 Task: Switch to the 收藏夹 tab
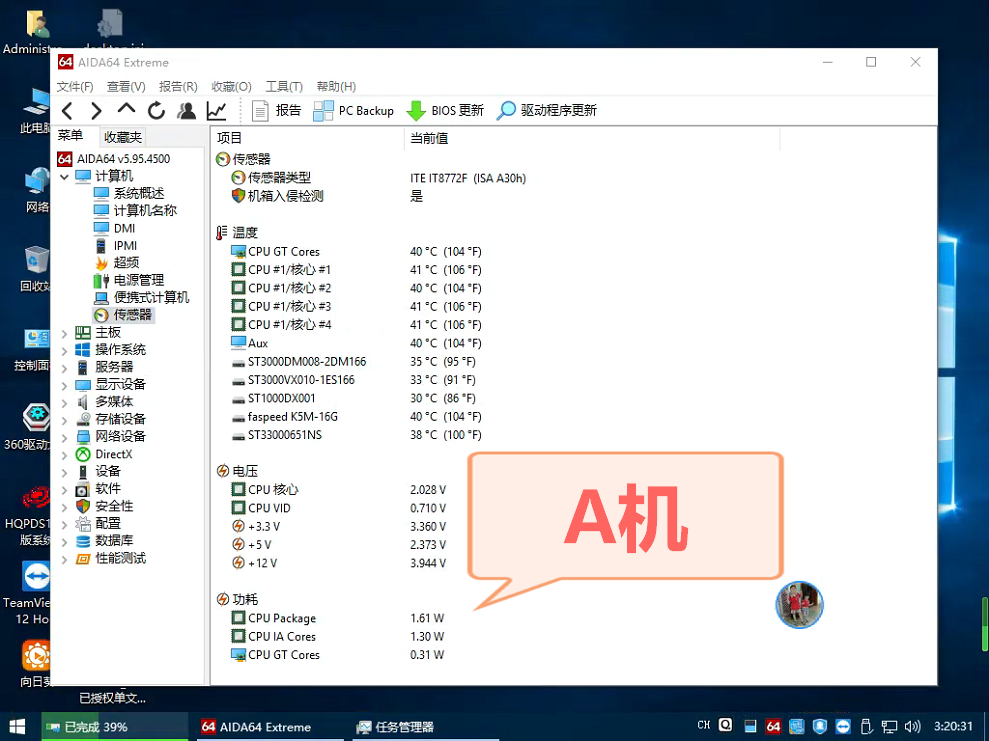pyautogui.click(x=123, y=137)
